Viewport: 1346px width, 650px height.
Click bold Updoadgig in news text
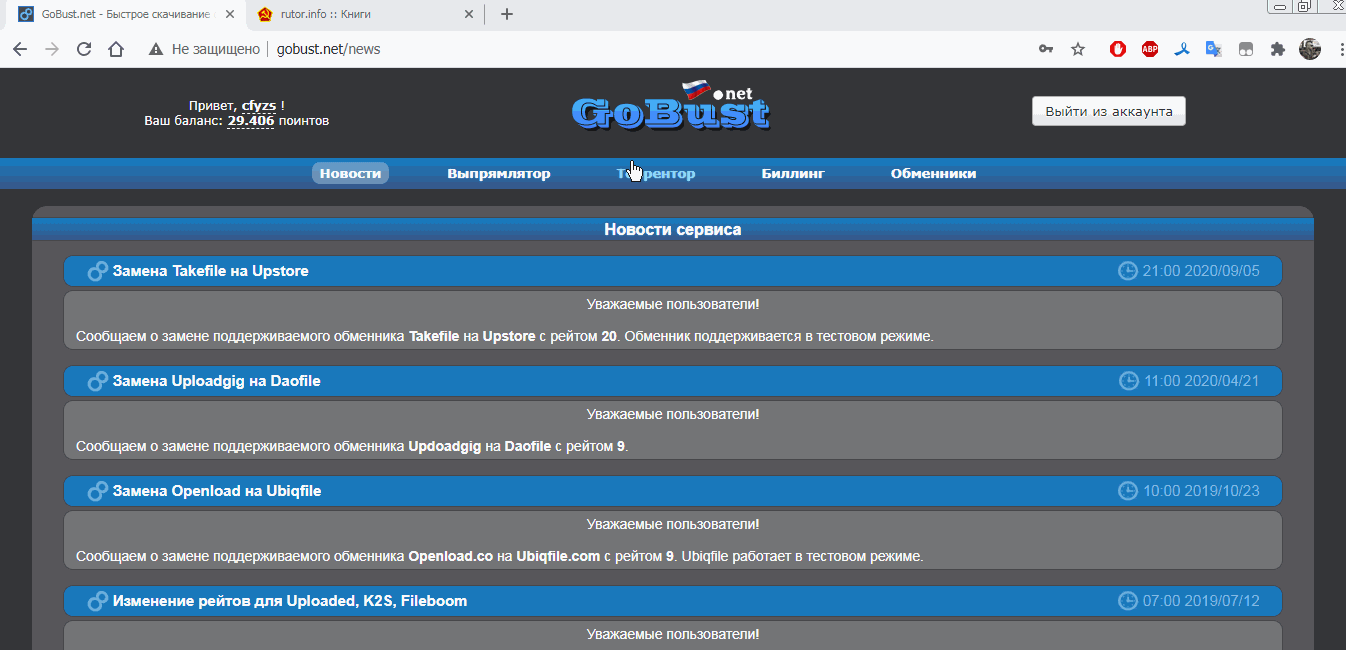click(445, 447)
